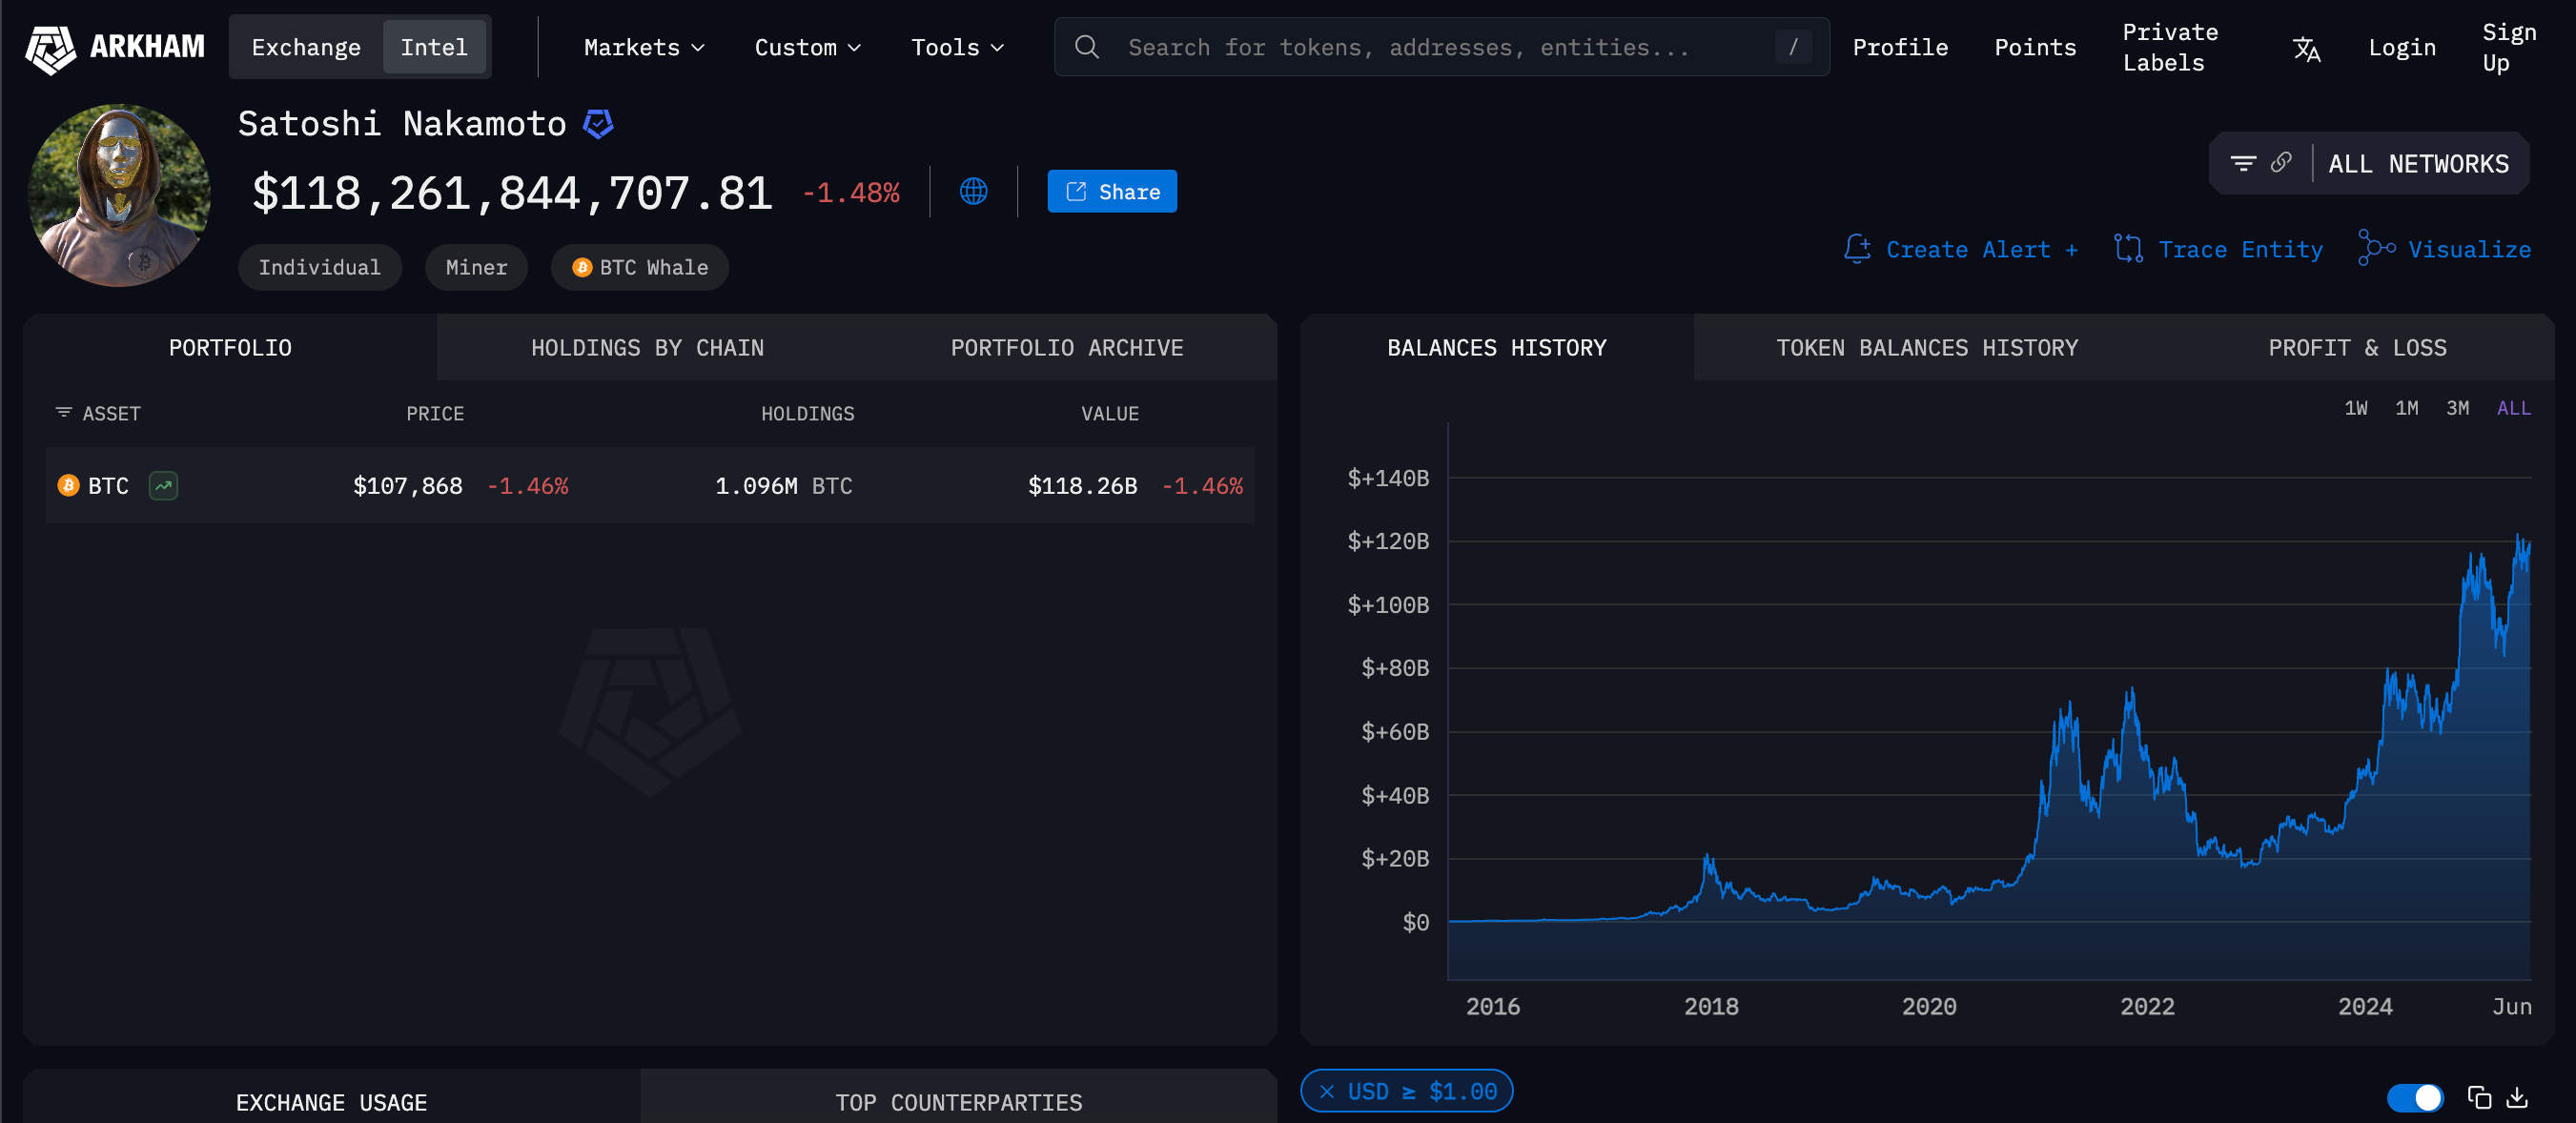Viewport: 2576px width, 1123px height.
Task: Click Sign Up
Action: [x=2509, y=47]
